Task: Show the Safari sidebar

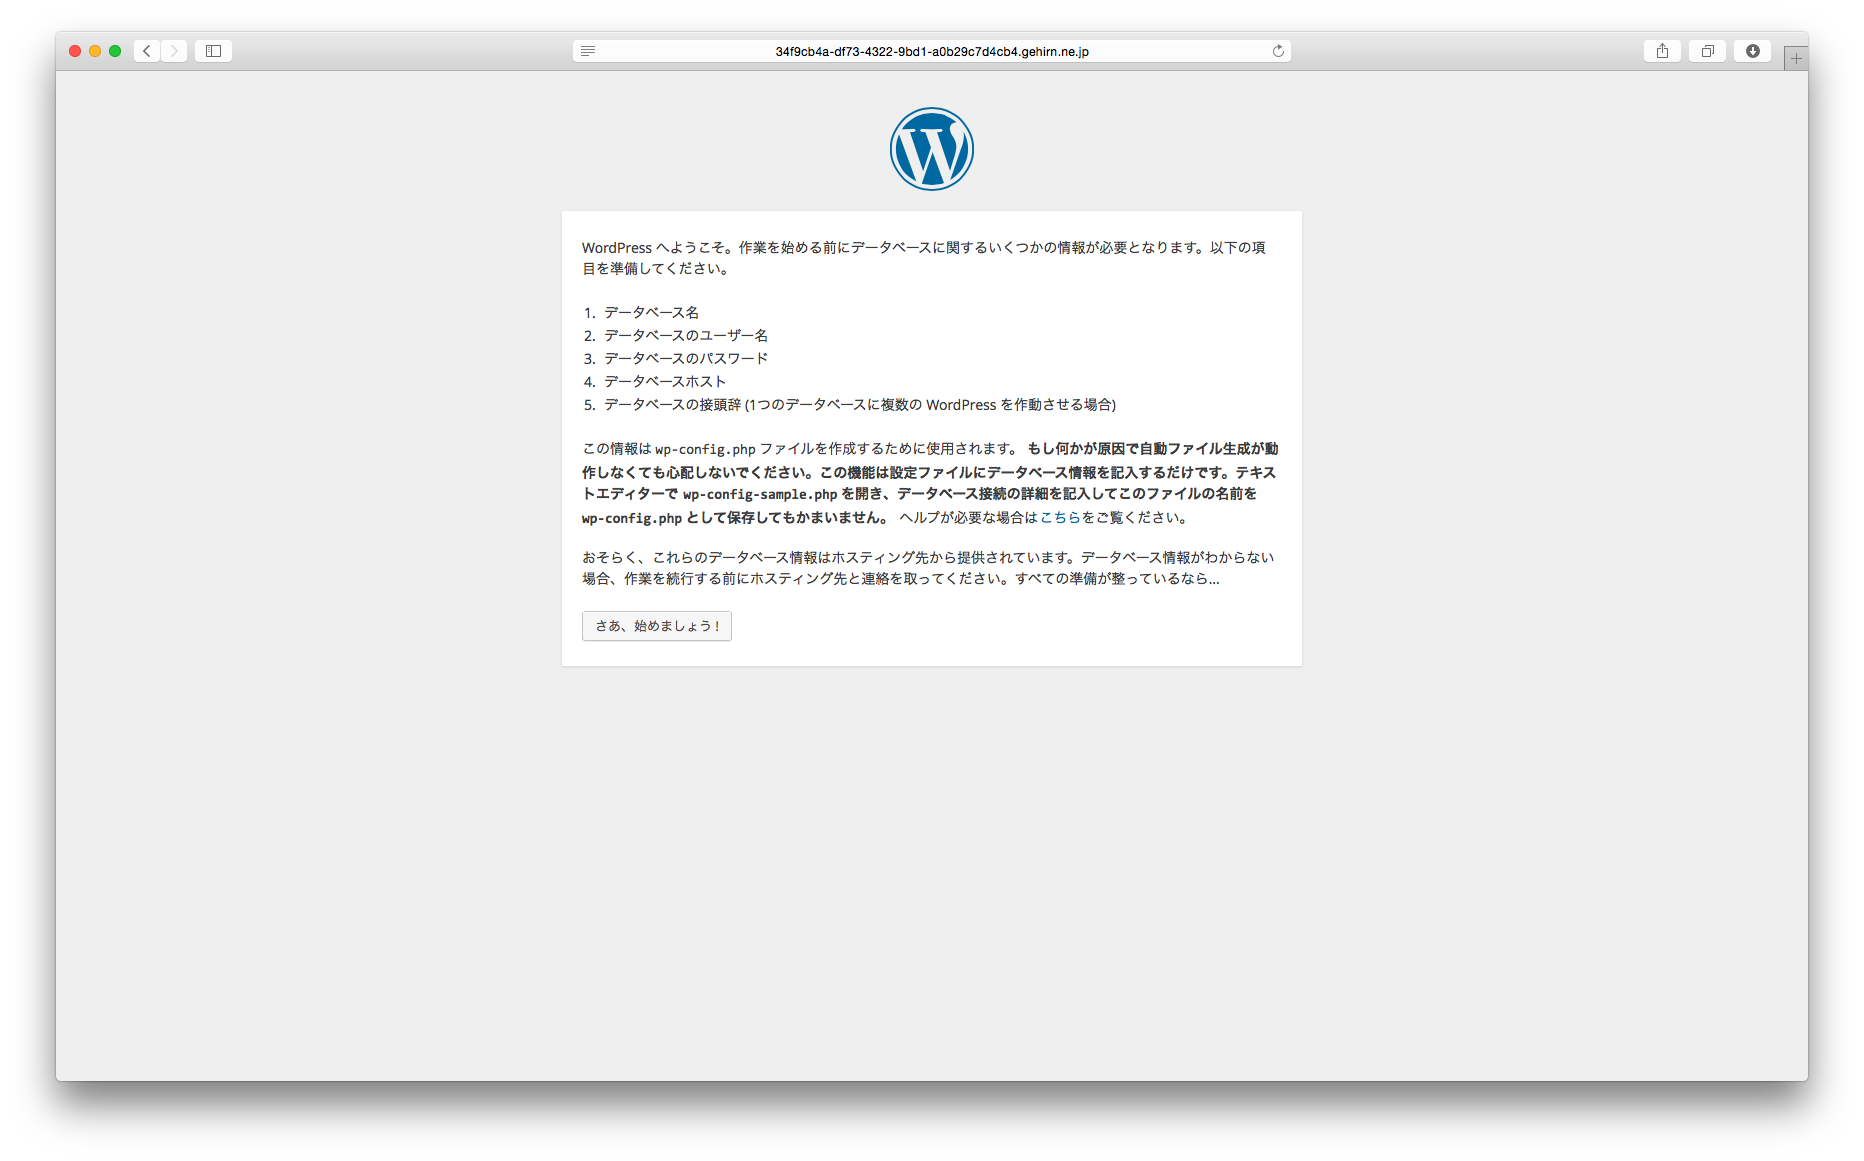Action: [213, 51]
